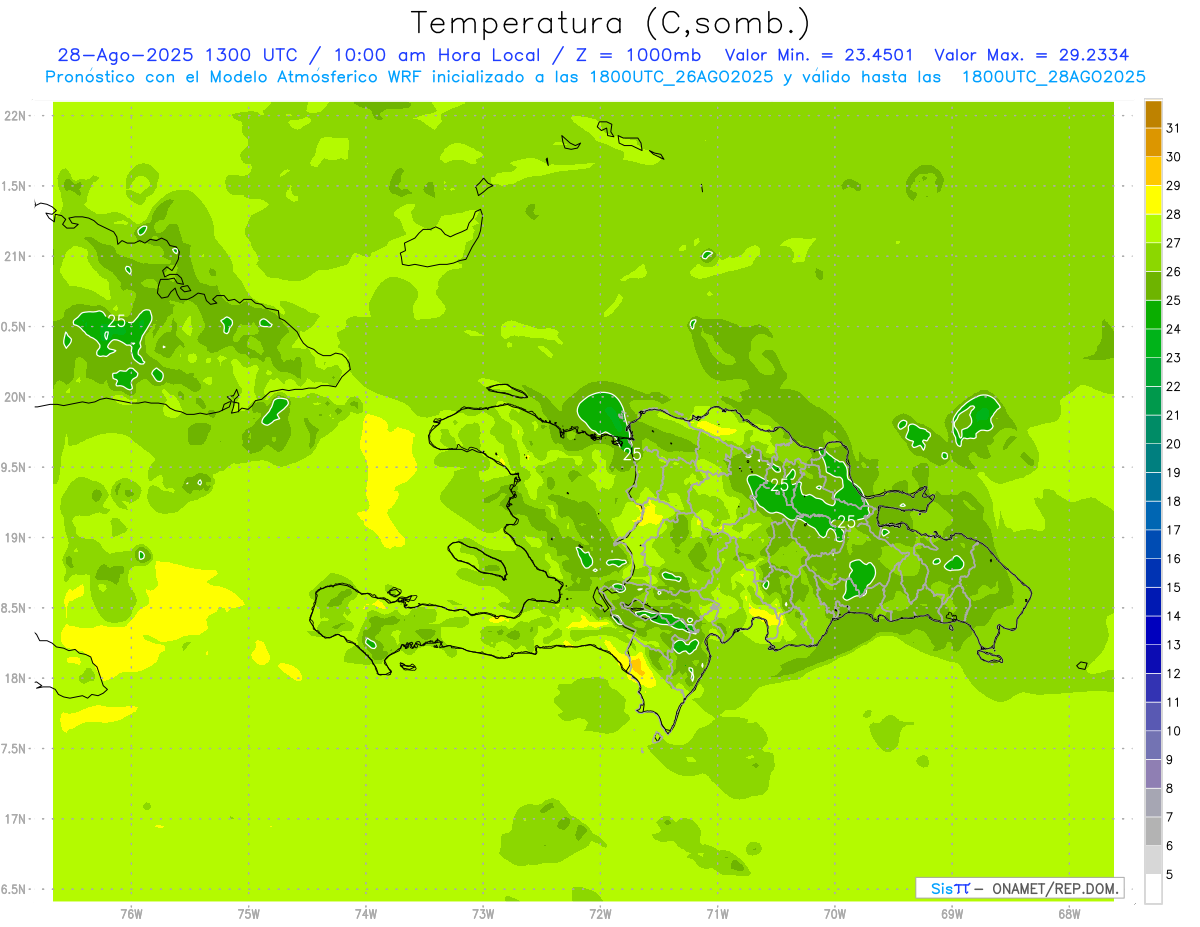Screen dimensions: 1200x927
Task: Click the '31' value on the color legend
Action: 1173,128
